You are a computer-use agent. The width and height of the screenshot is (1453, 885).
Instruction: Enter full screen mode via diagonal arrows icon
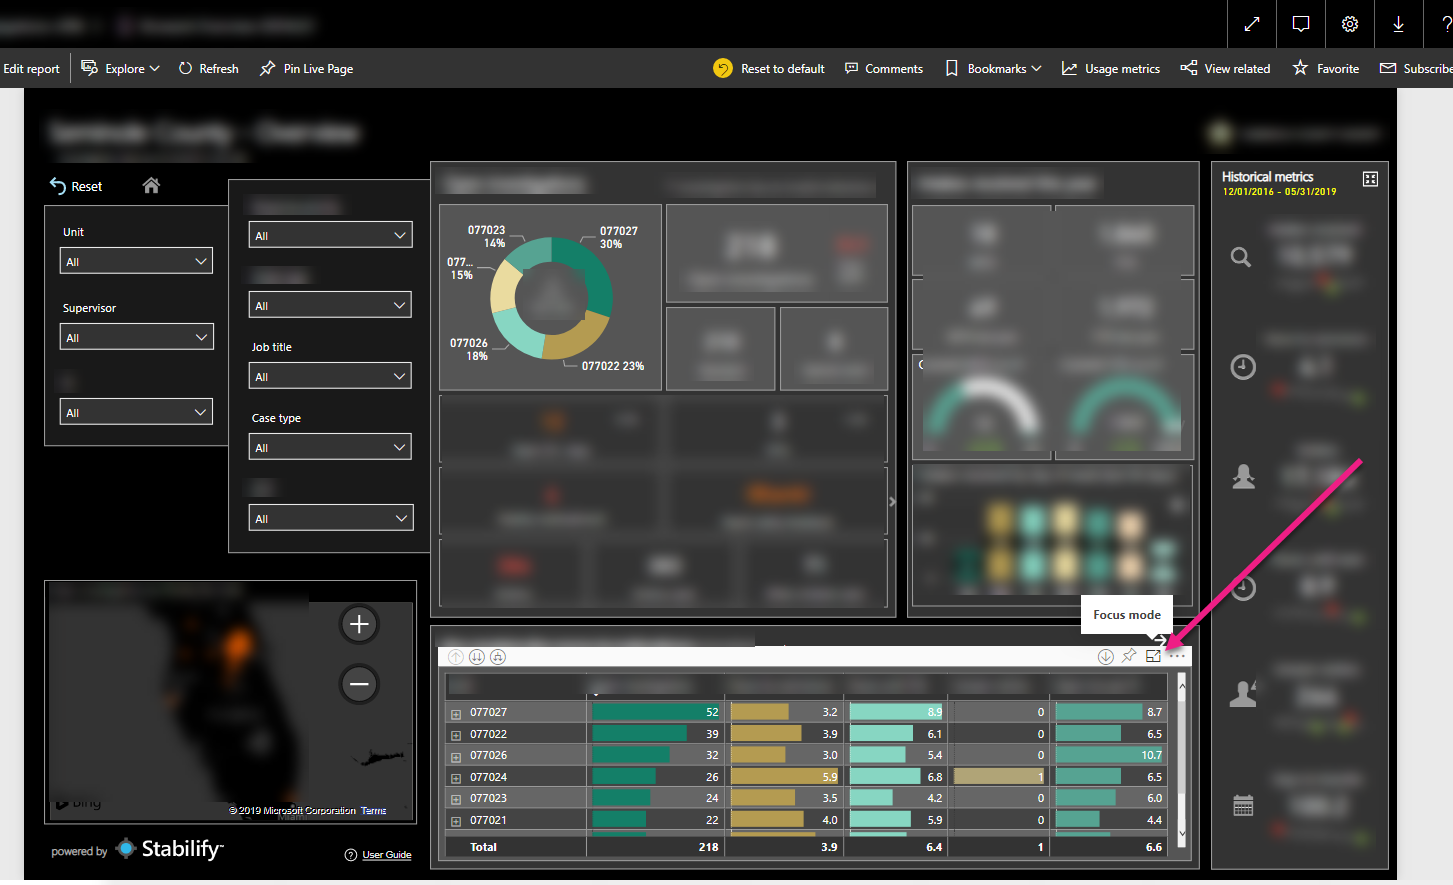[x=1251, y=24]
